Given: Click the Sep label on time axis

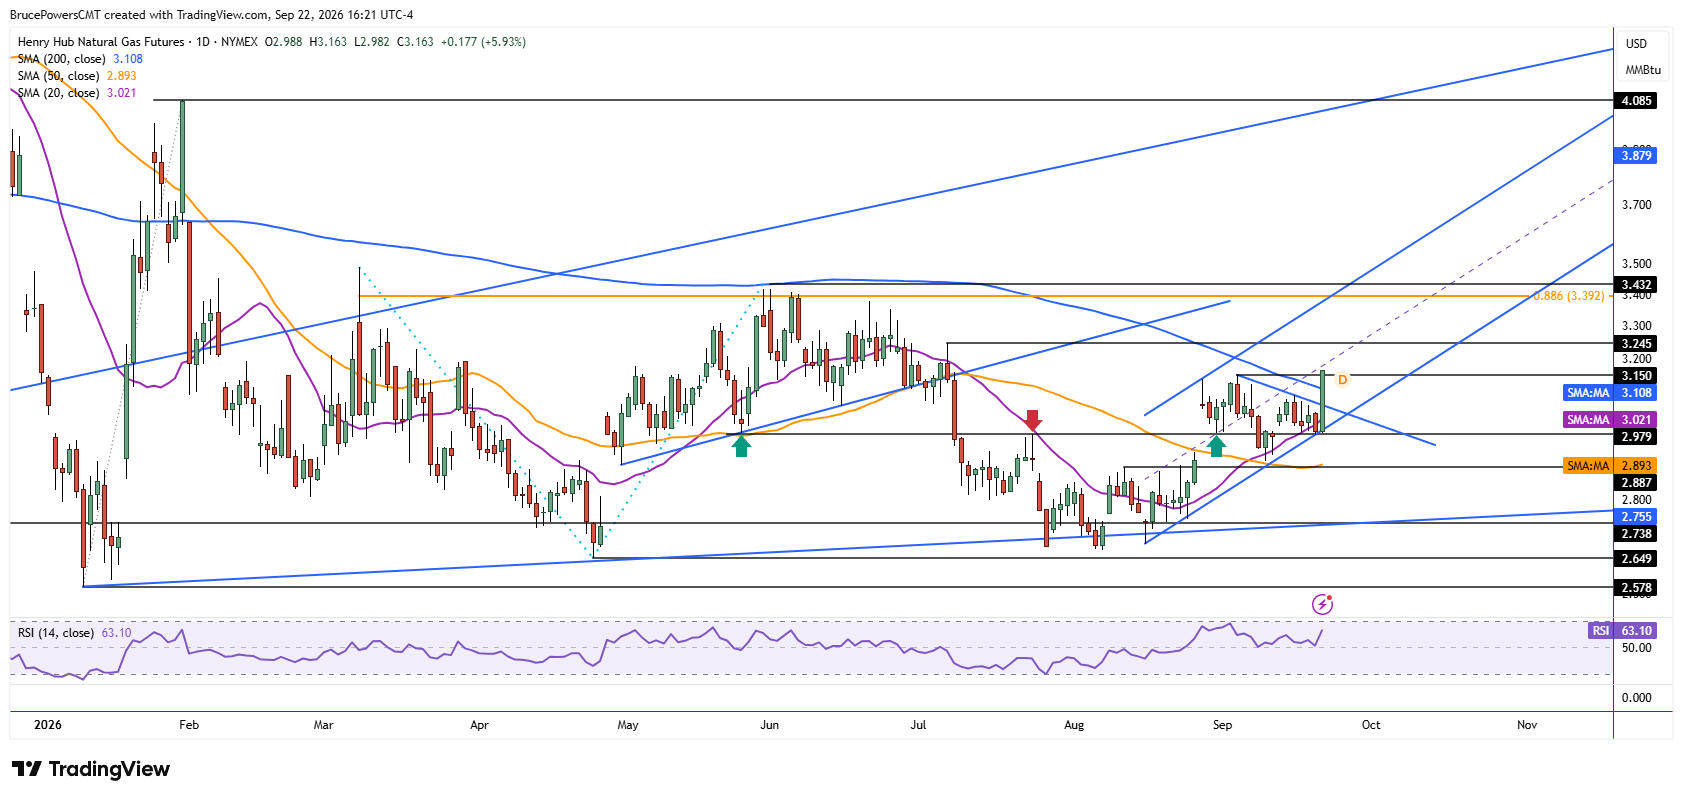Looking at the screenshot, I should coord(1222,725).
